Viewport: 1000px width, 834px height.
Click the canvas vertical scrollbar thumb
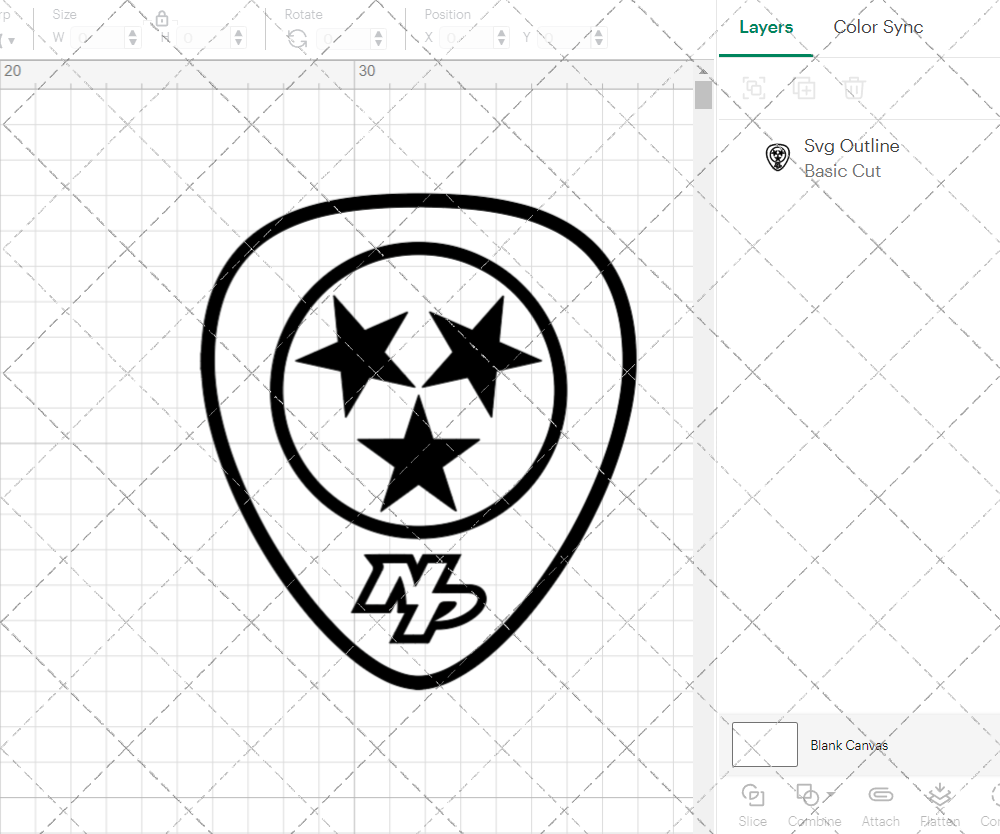(703, 95)
